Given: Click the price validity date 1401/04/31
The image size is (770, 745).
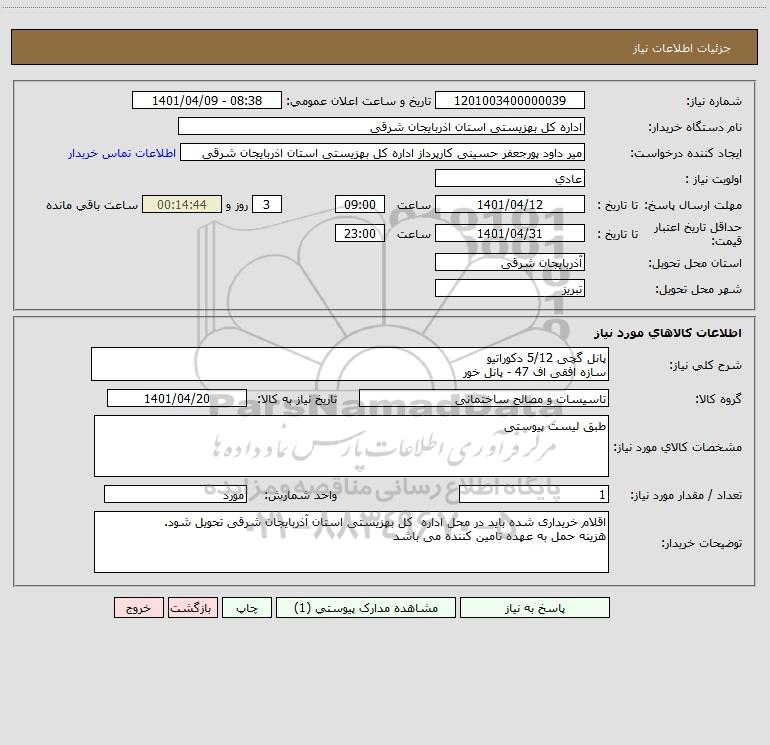Looking at the screenshot, I should pos(510,233).
